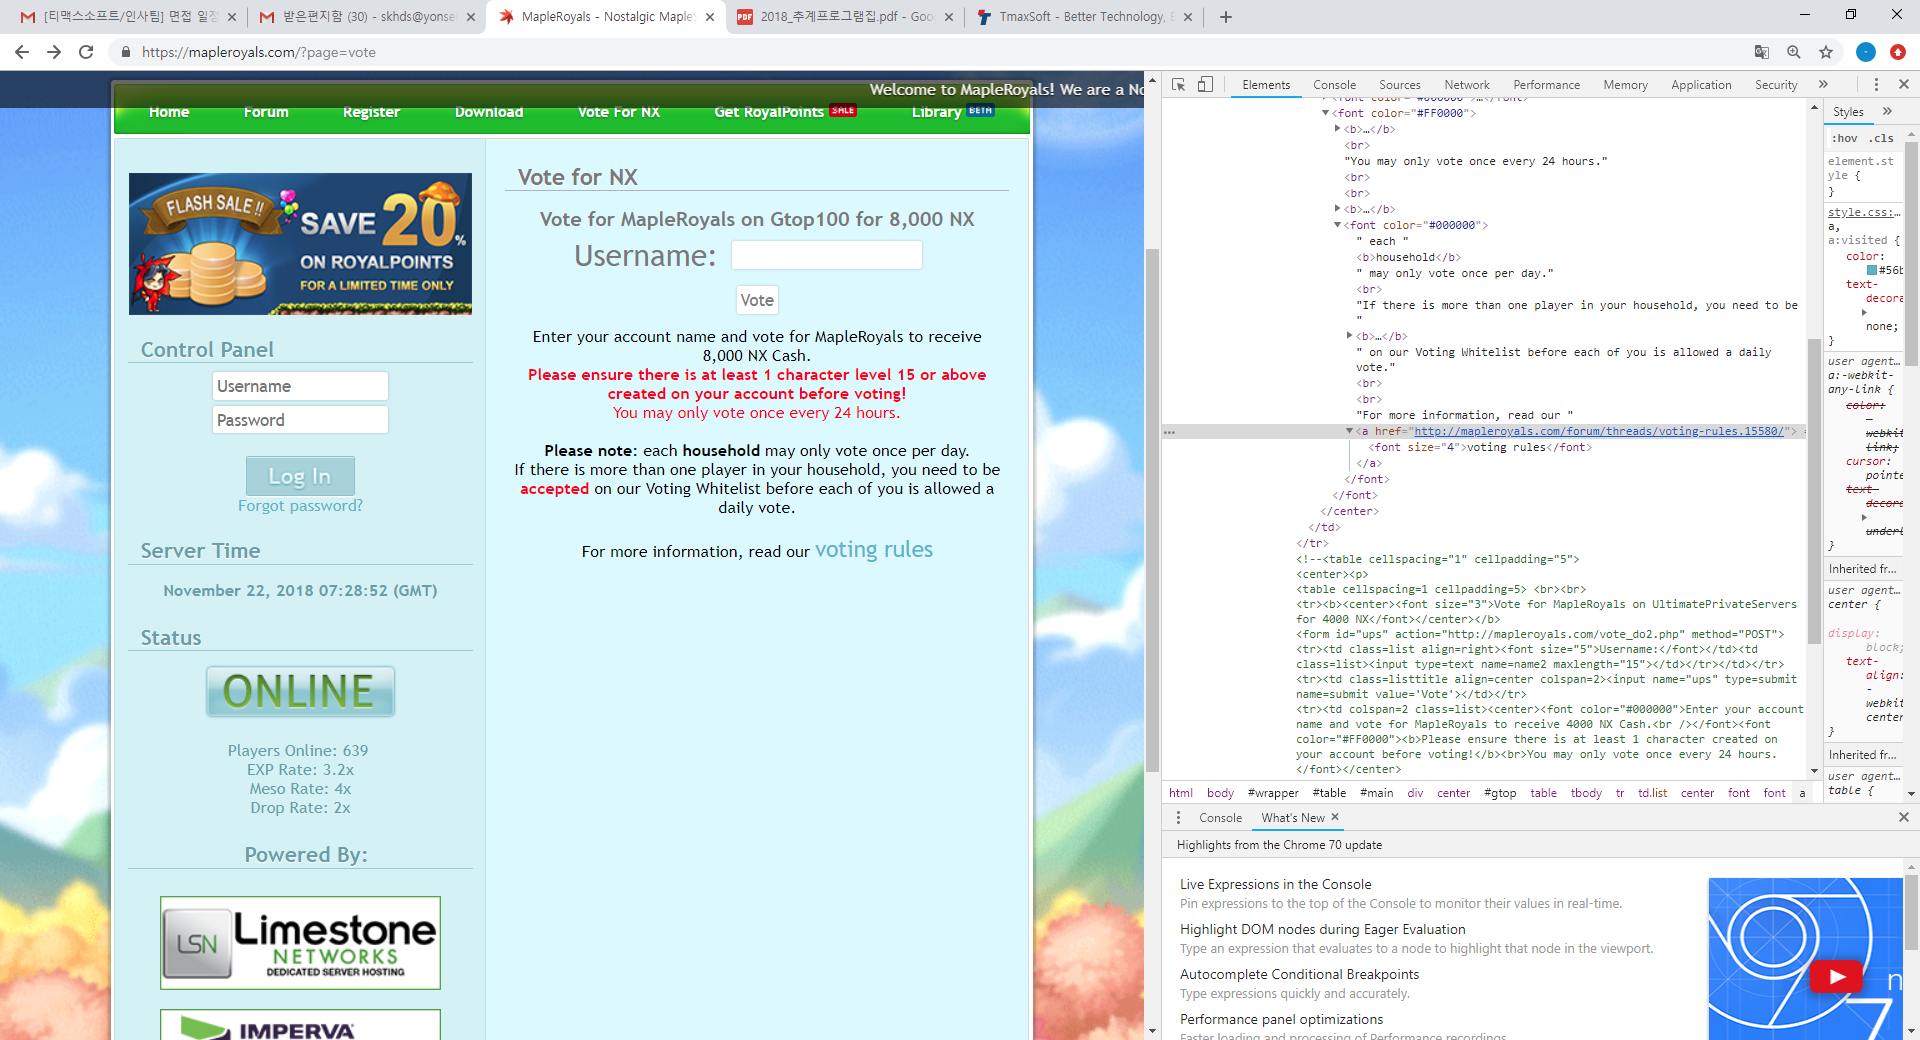Open a new browser tab

click(x=1226, y=17)
